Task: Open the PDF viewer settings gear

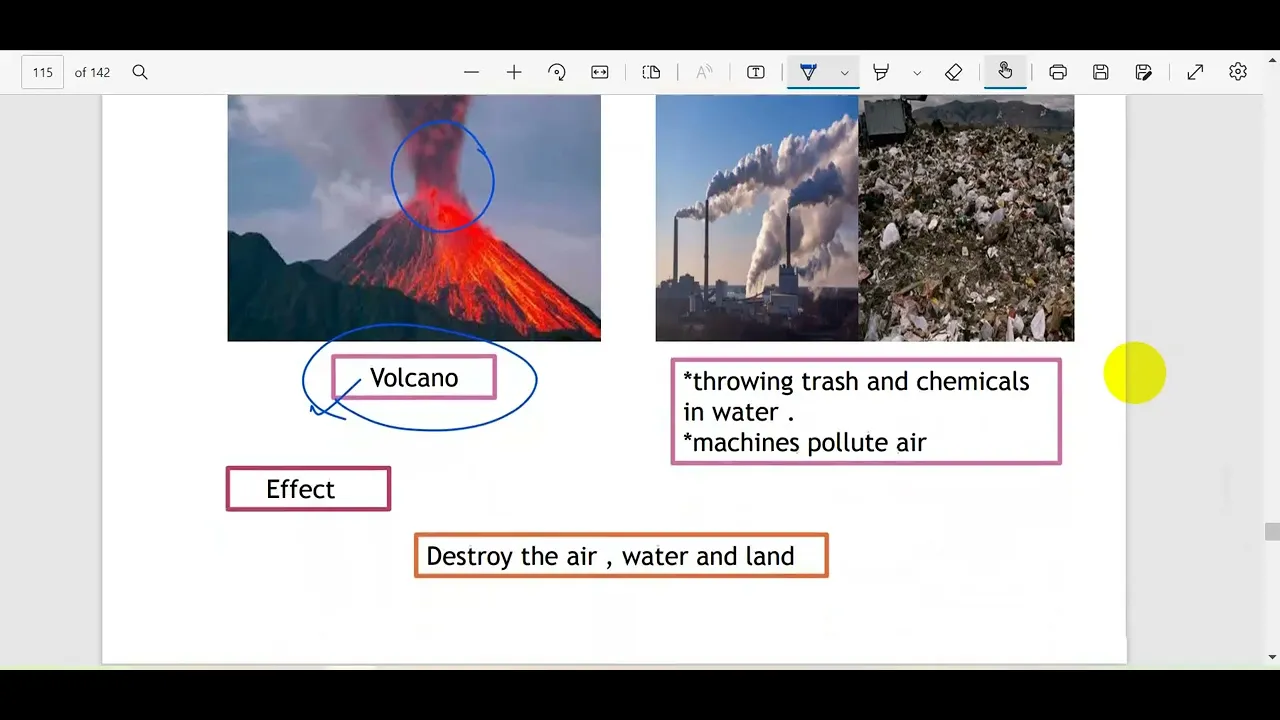Action: point(1238,72)
